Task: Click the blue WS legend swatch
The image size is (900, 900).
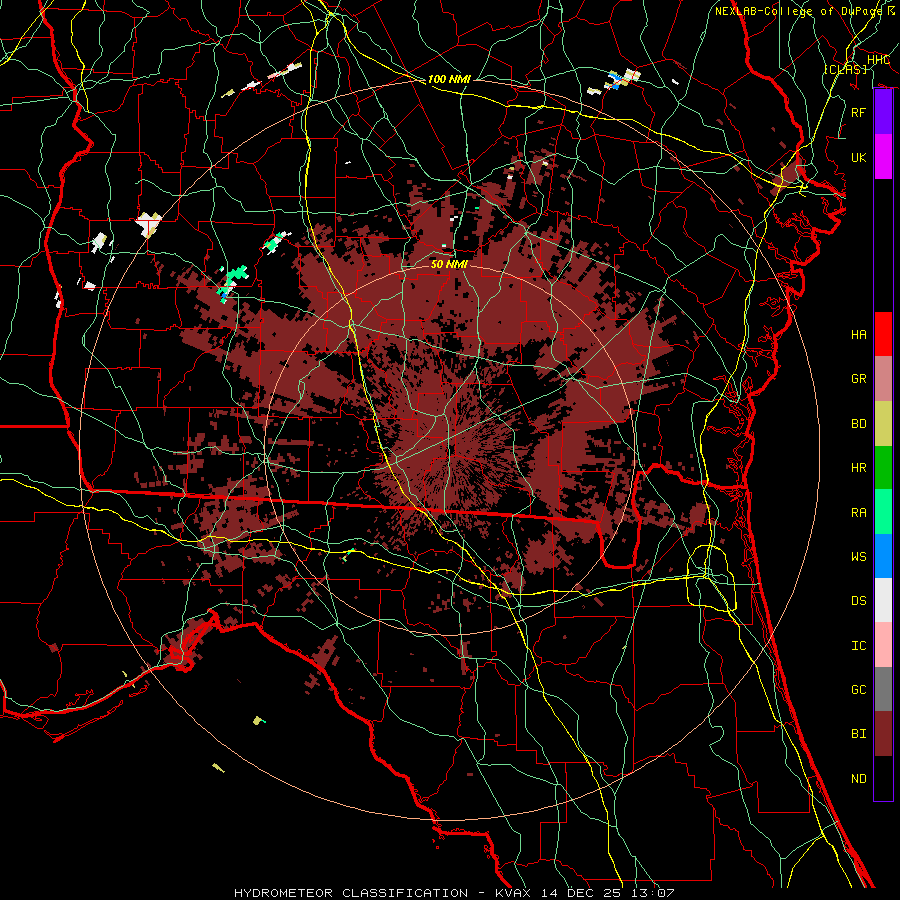Action: (x=883, y=556)
